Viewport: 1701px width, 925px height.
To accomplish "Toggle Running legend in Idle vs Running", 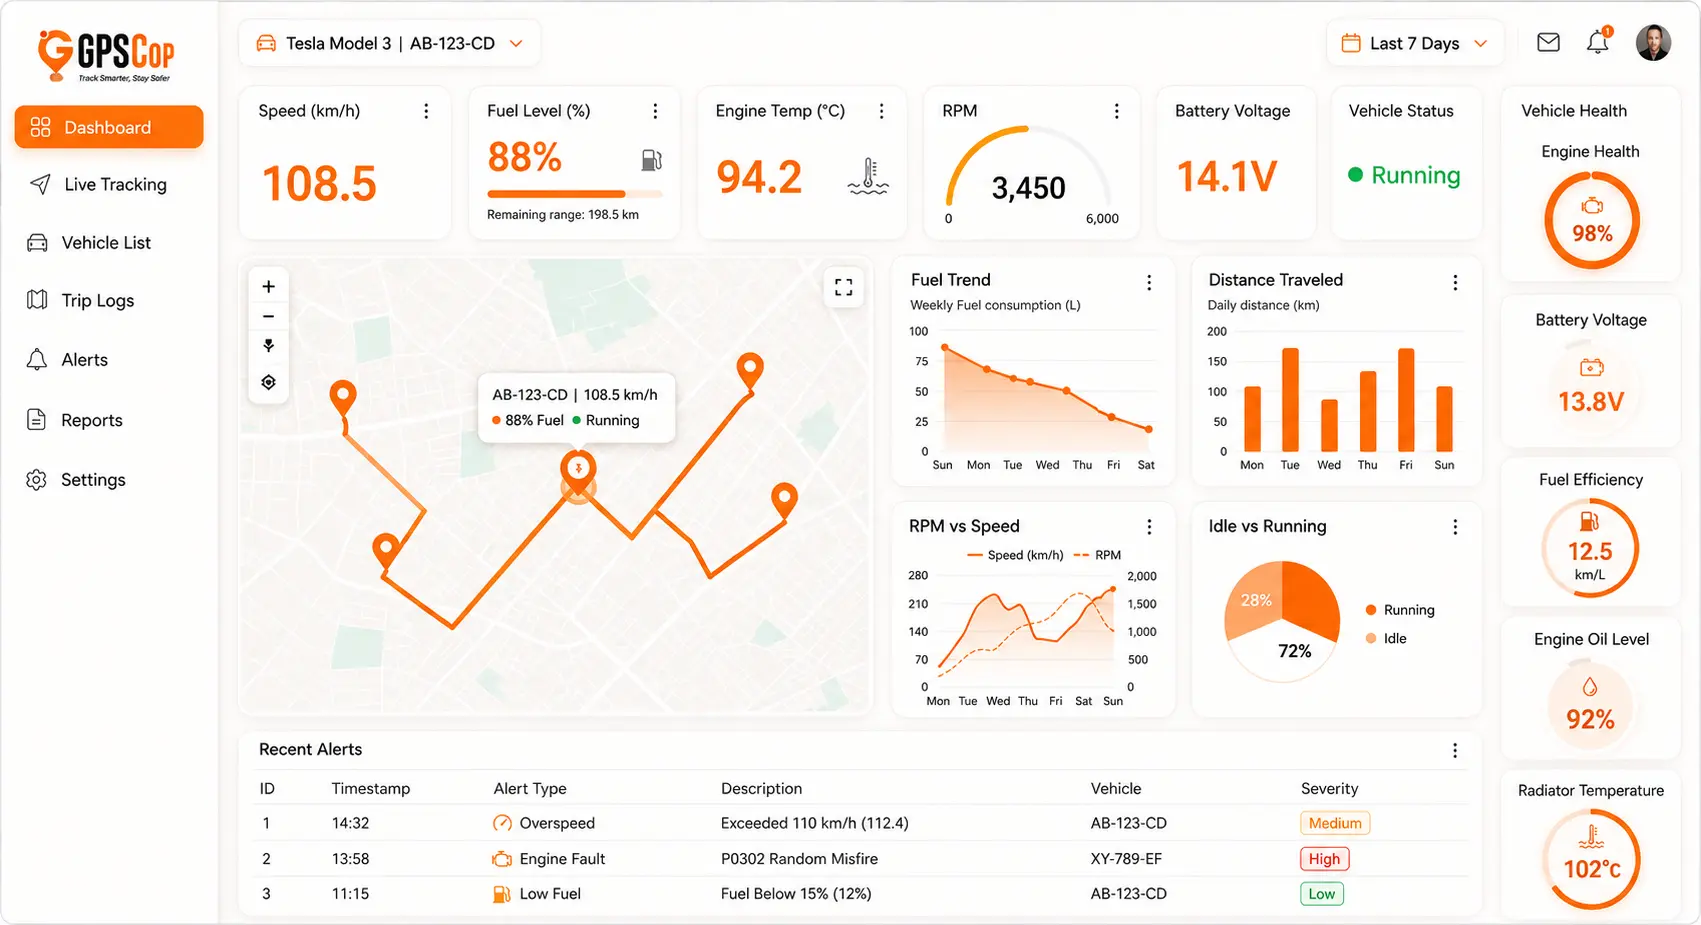I will pyautogui.click(x=1400, y=610).
